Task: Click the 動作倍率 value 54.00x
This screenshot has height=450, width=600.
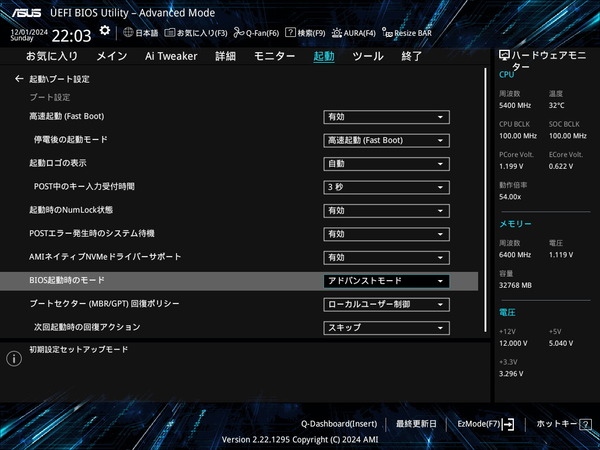Action: tap(510, 197)
